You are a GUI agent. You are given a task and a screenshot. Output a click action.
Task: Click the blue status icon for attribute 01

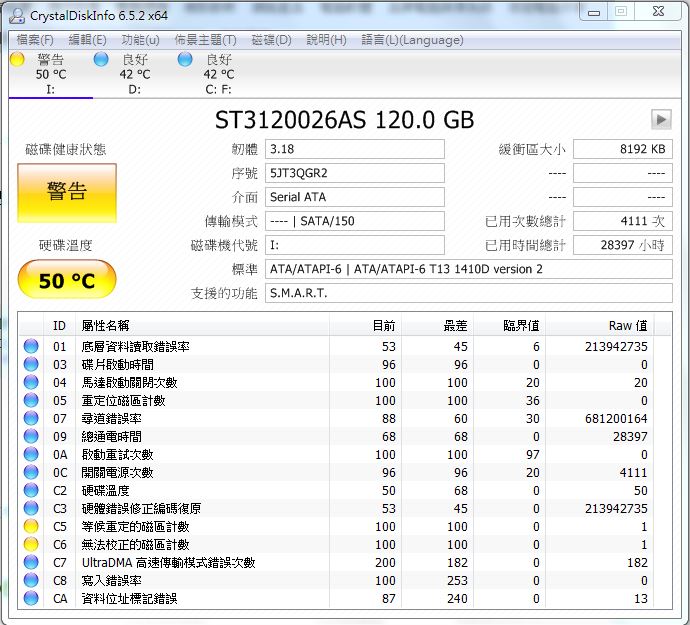31,346
